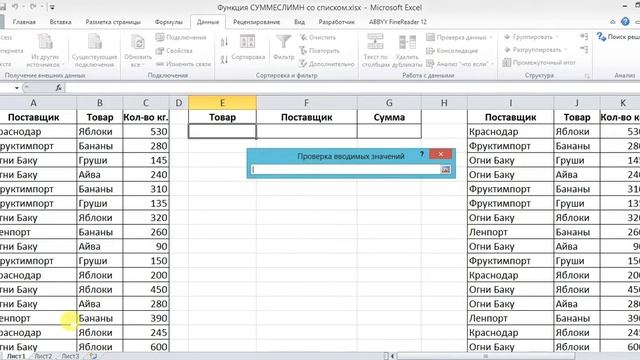Open the Главная tab
640x360 pixels.
pyautogui.click(x=24, y=22)
